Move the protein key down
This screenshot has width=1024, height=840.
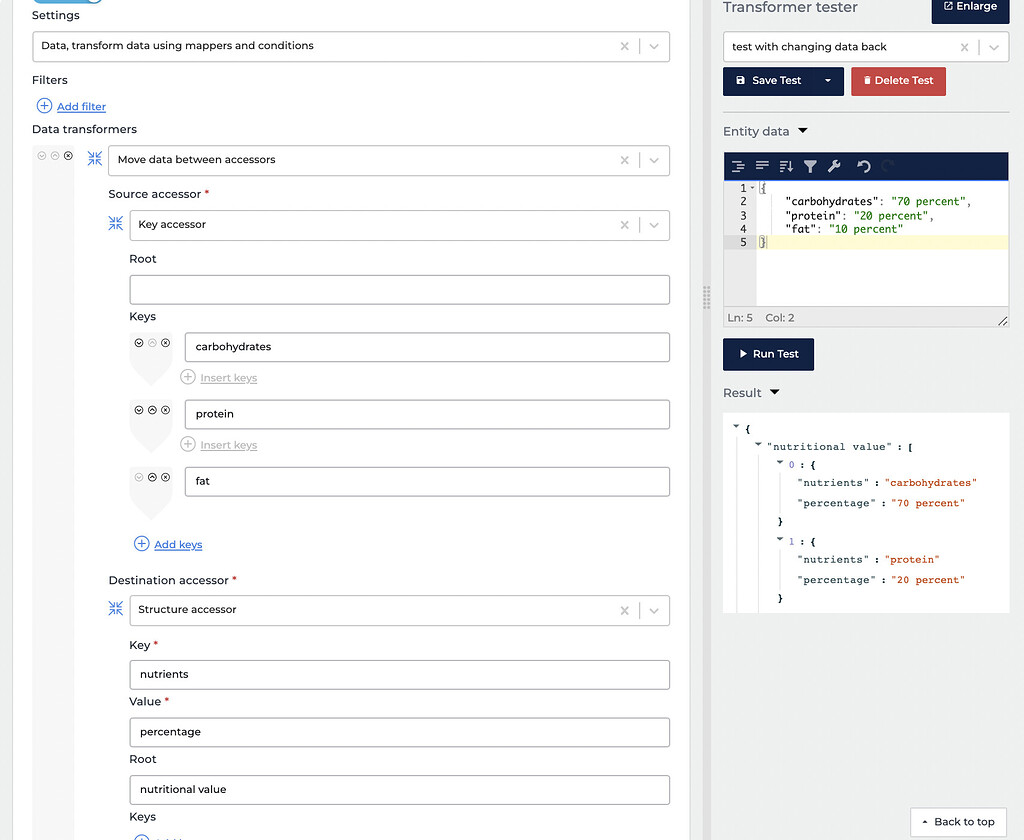tap(139, 410)
